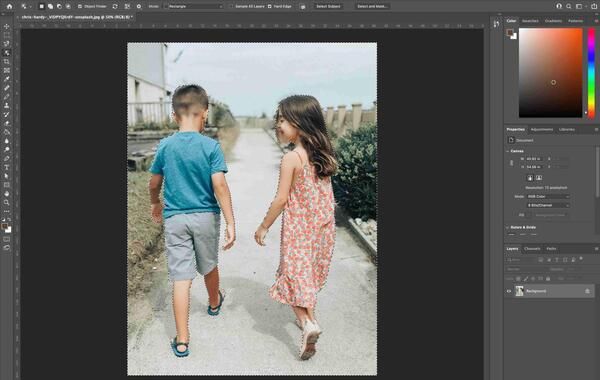Toggle the width-height link icon
Image resolution: width=600 pixels, height=380 pixels.
[x=512, y=163]
